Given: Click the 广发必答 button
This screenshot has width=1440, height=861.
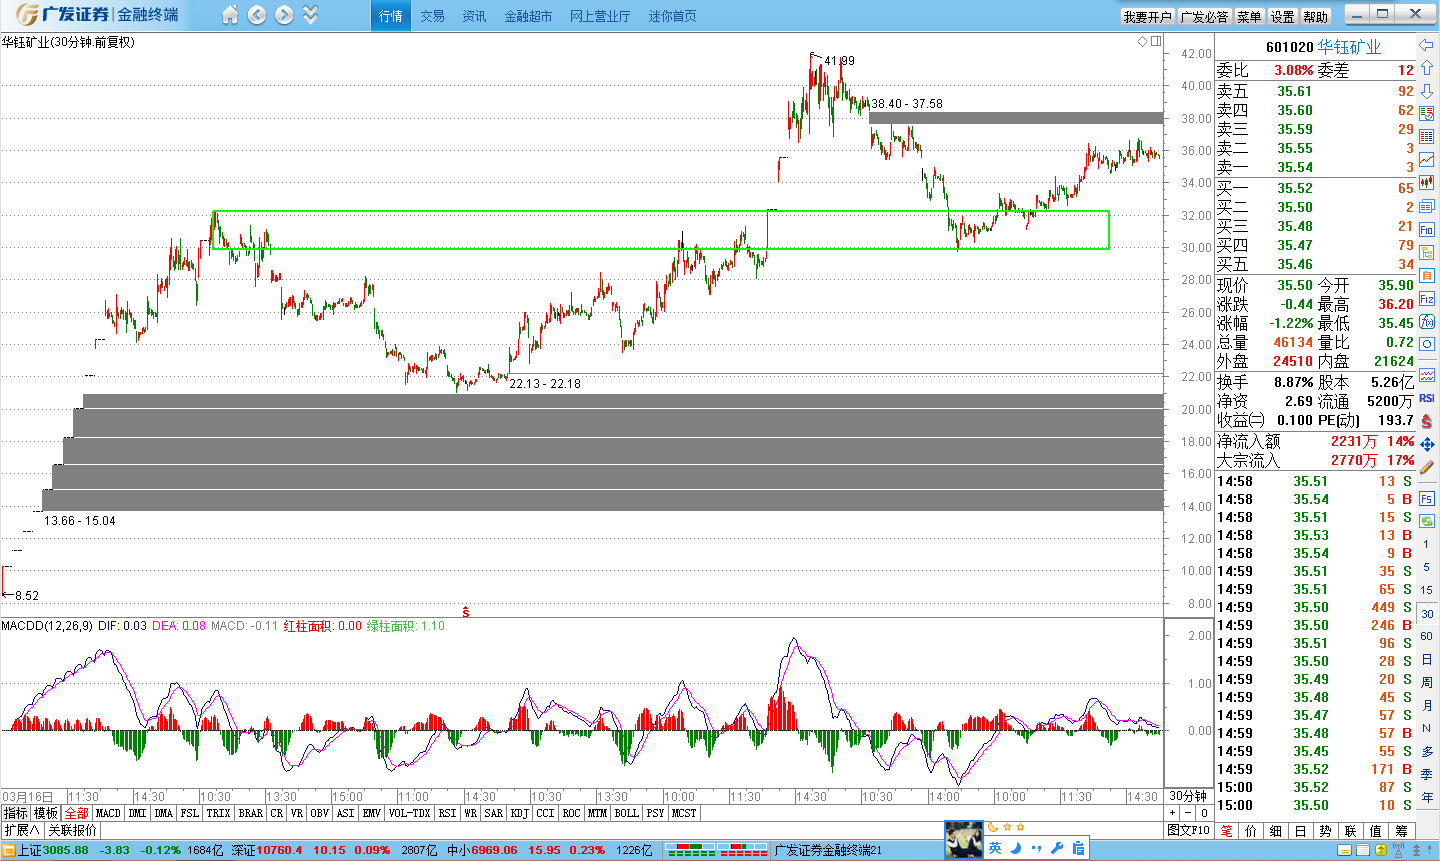Looking at the screenshot, I should click(1204, 16).
